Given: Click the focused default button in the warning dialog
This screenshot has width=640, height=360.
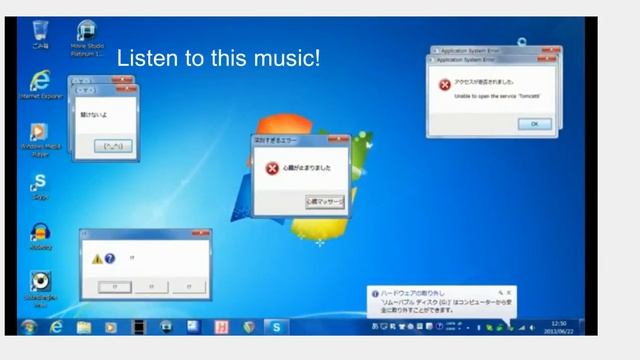Looking at the screenshot, I should 115,287.
